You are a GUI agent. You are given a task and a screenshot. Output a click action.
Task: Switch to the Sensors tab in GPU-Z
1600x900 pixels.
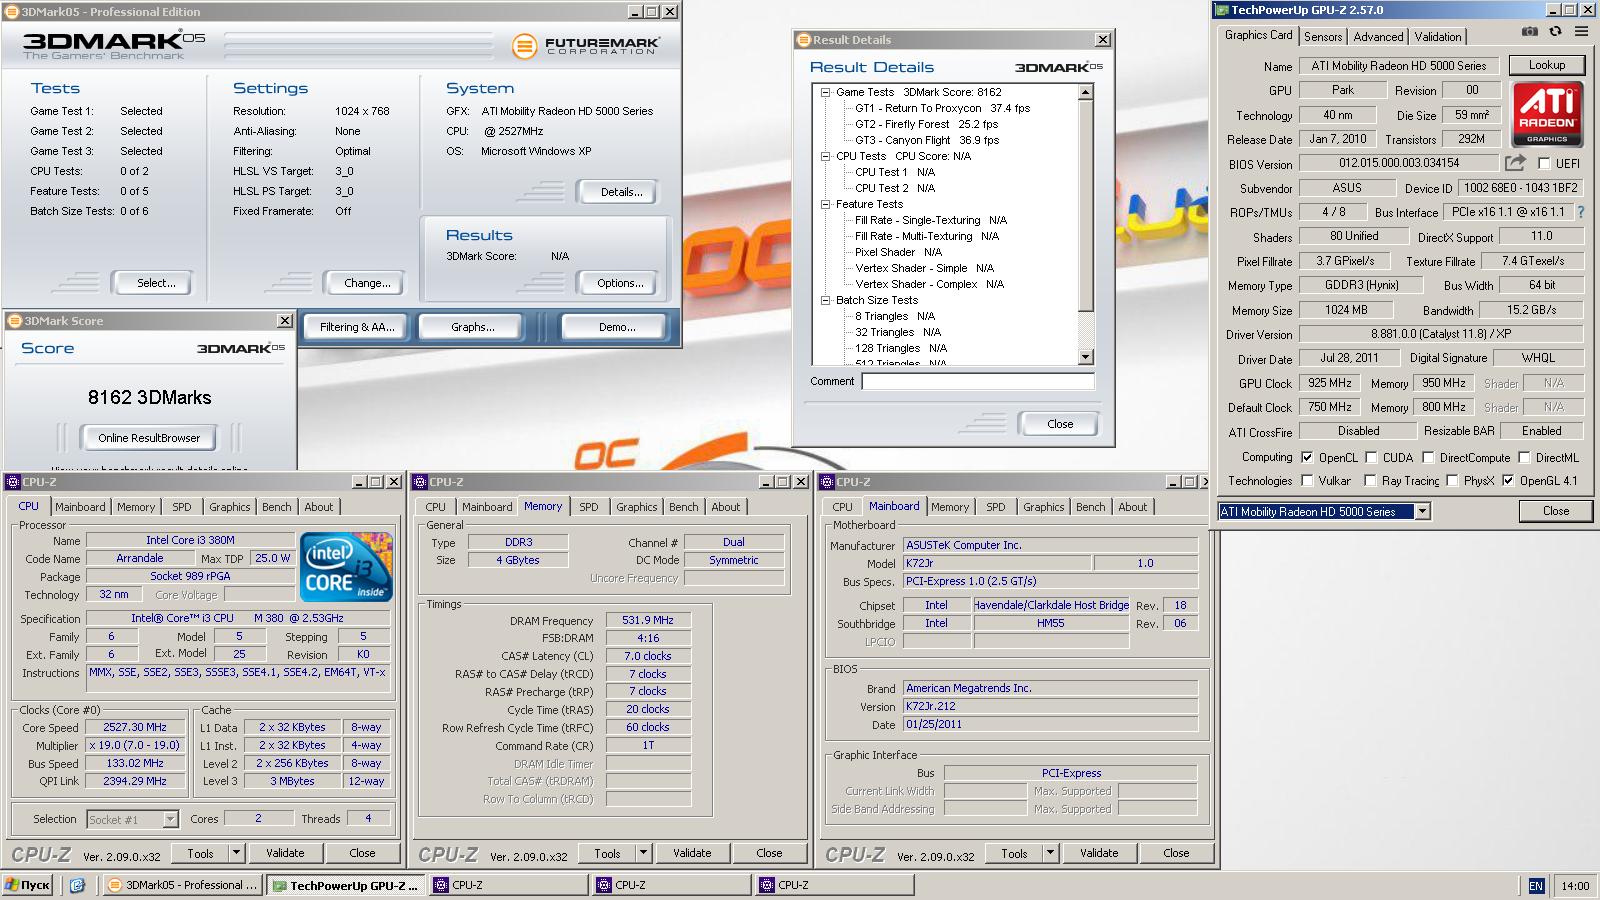pos(1323,36)
